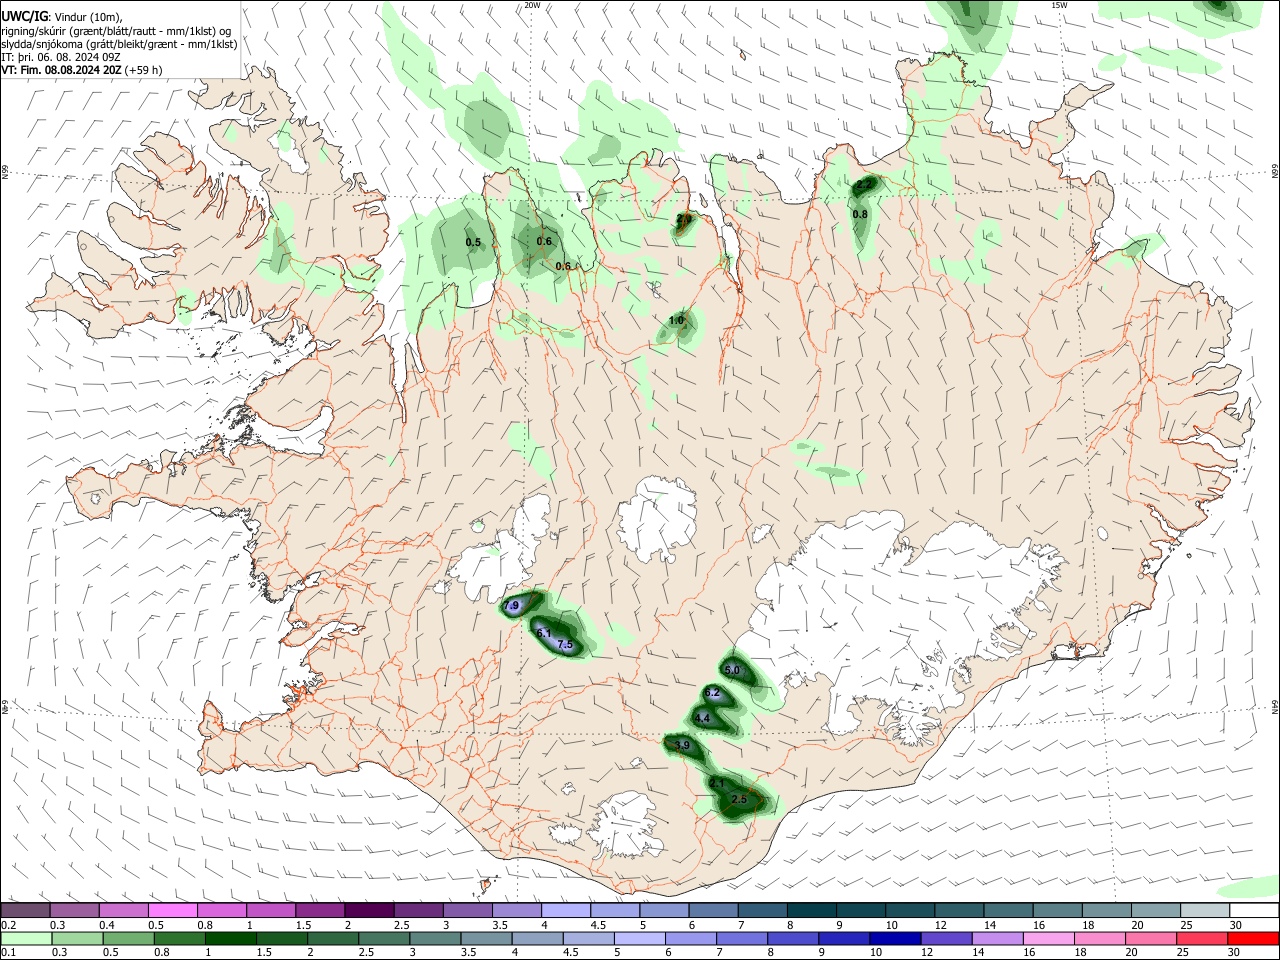Image resolution: width=1280 pixels, height=960 pixels.
Task: Click the 0.8 precipitation value on the map
Action: point(860,214)
